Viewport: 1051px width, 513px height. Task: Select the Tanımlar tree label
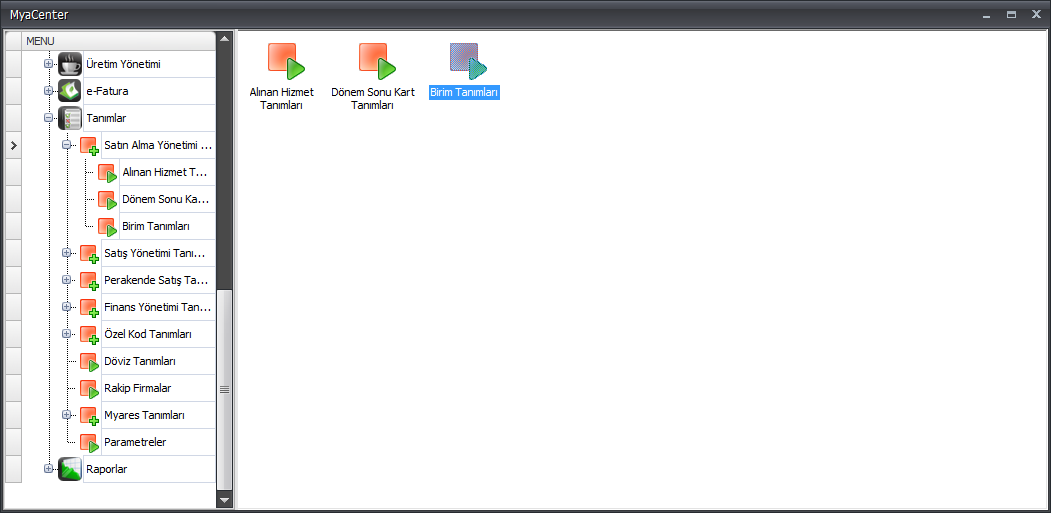pyautogui.click(x=107, y=118)
